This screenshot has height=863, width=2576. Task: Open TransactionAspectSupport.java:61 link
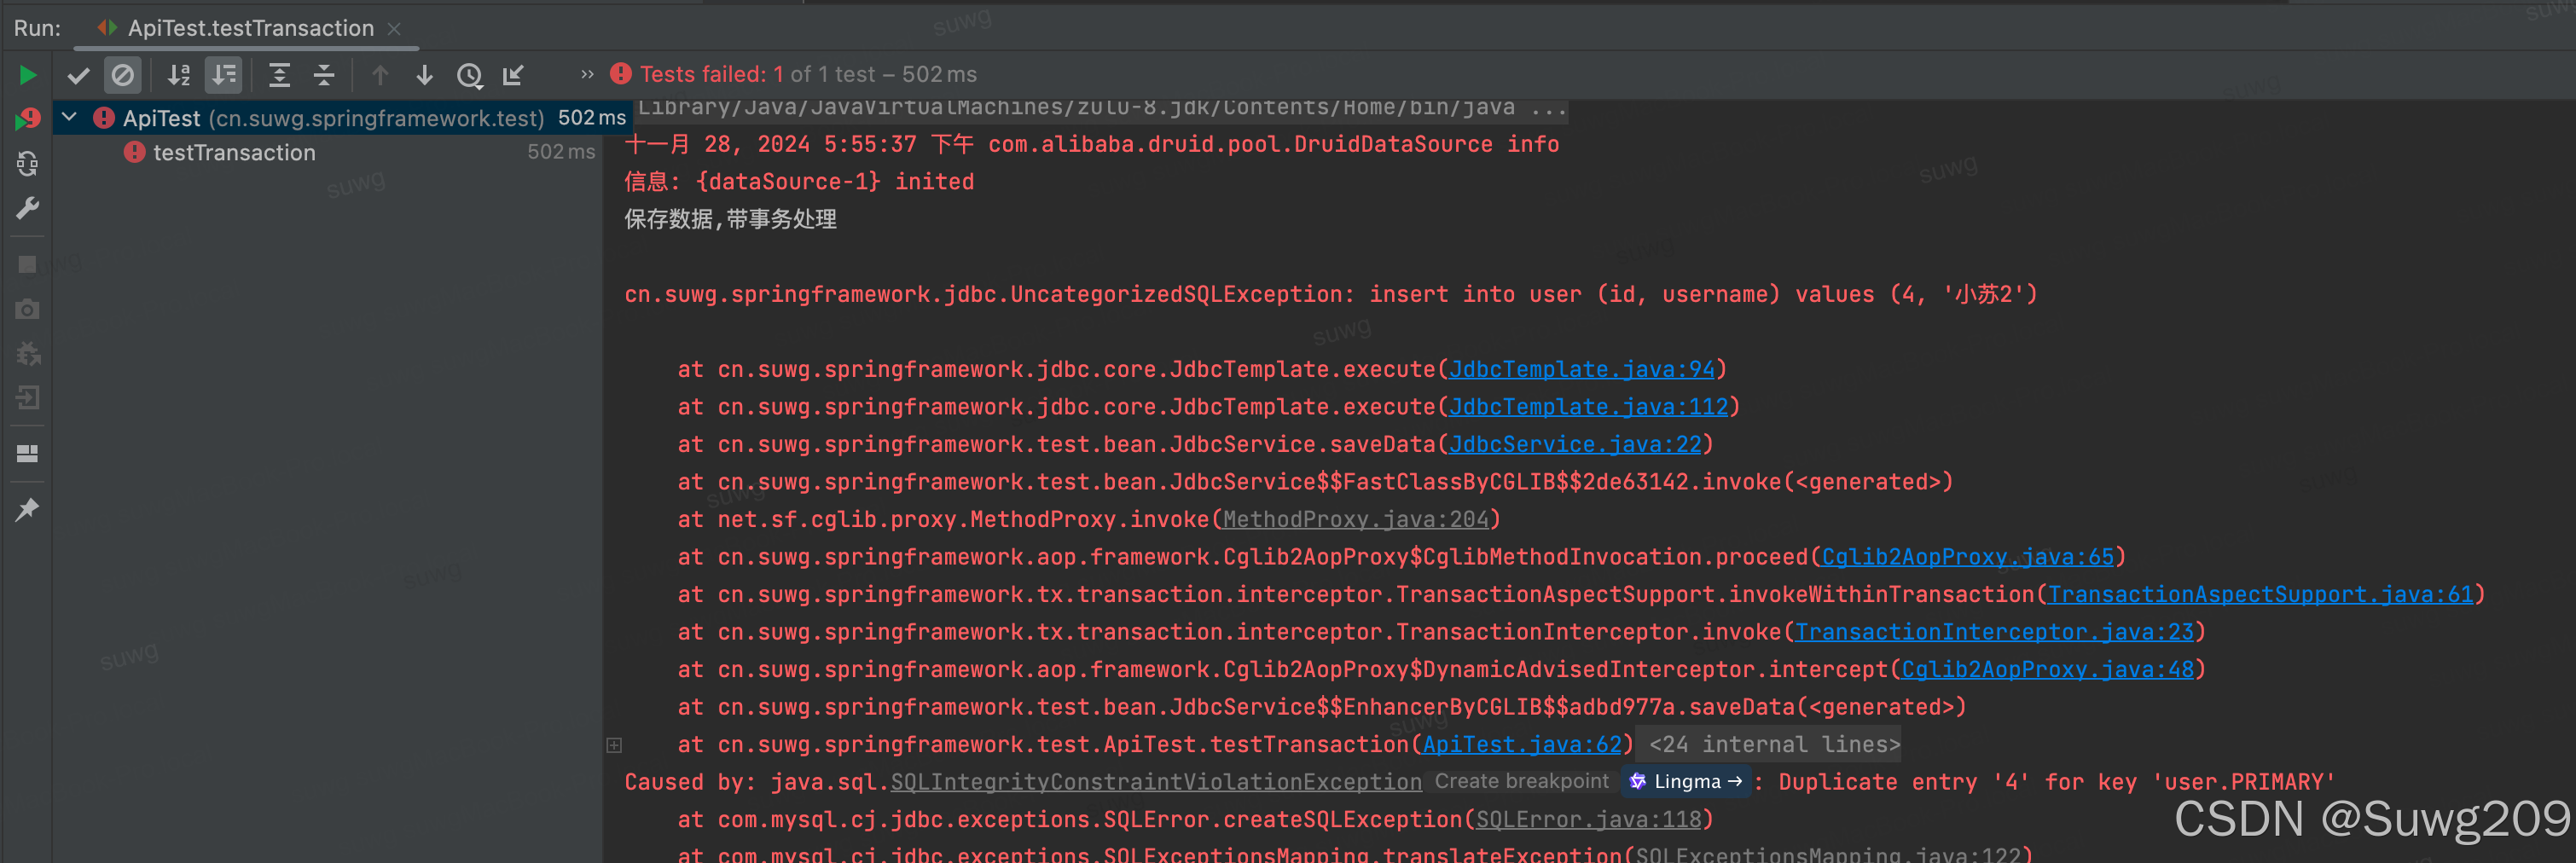point(2260,595)
